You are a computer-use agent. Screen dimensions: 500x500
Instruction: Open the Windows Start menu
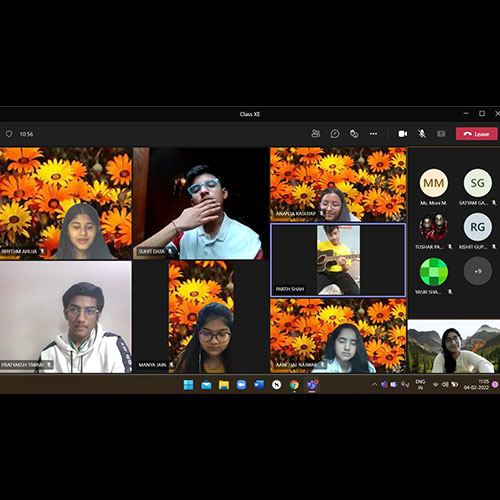coord(188,385)
